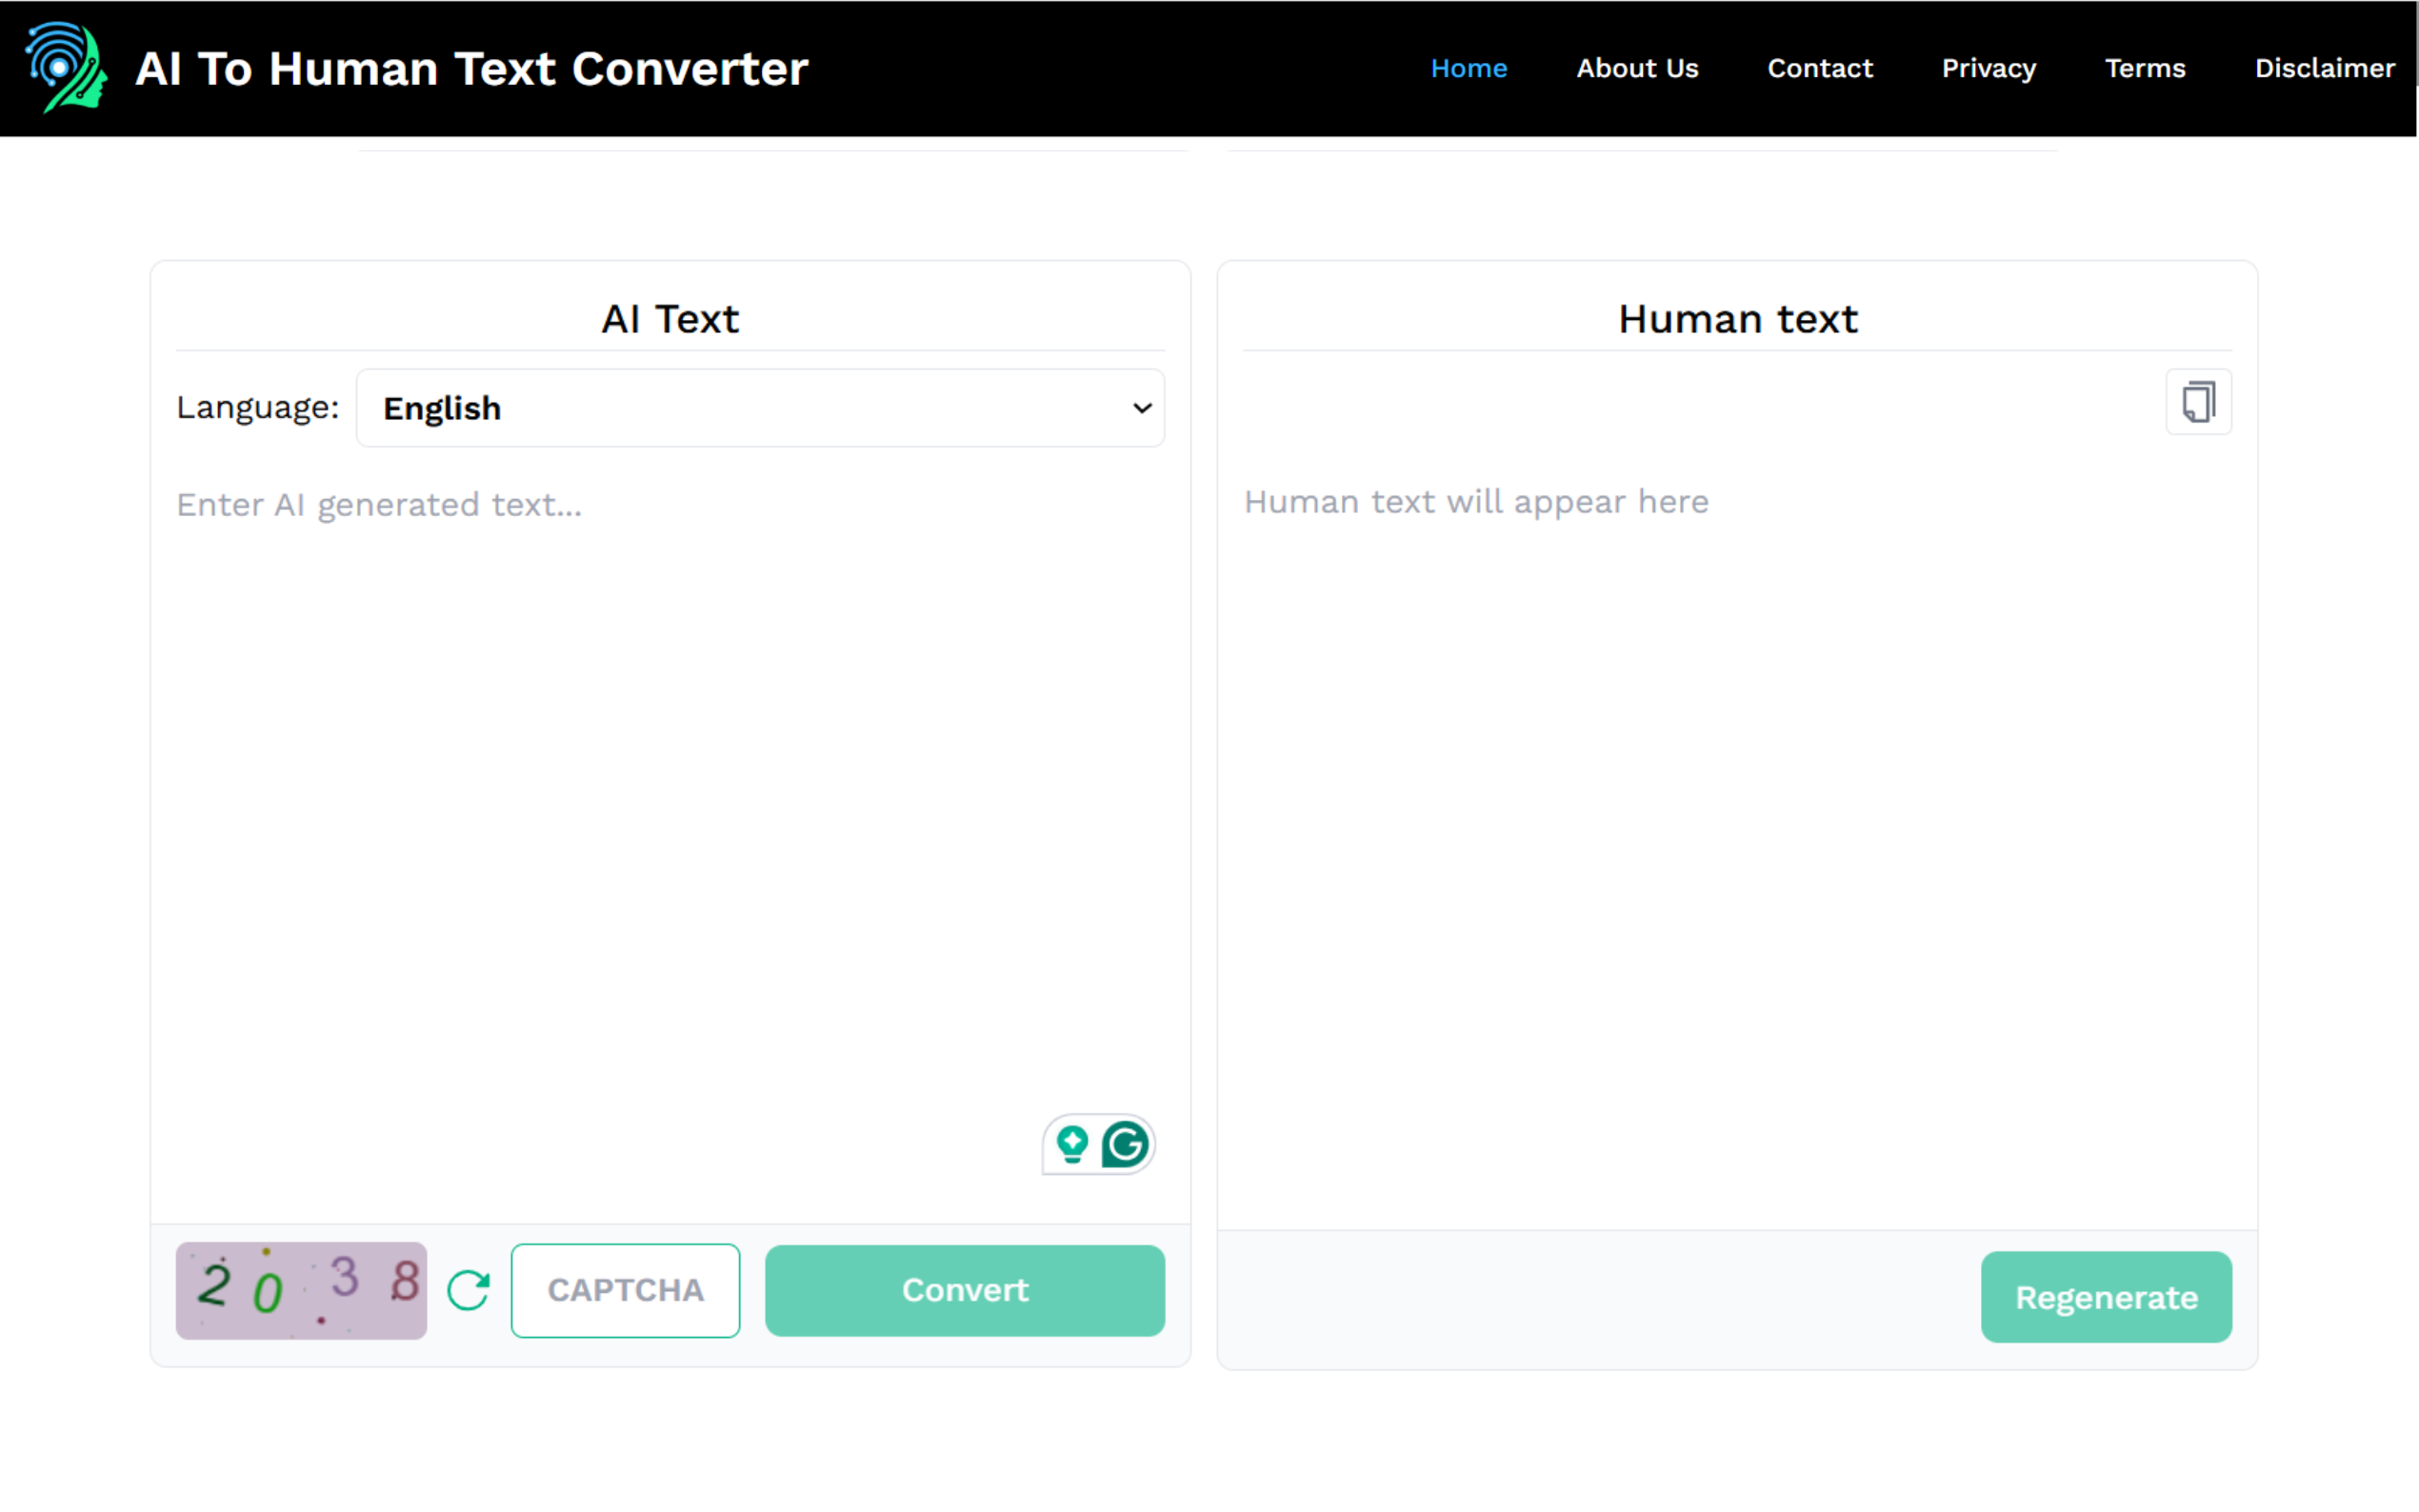The width and height of the screenshot is (2419, 1512).
Task: View the Terms page
Action: pyautogui.click(x=2144, y=68)
